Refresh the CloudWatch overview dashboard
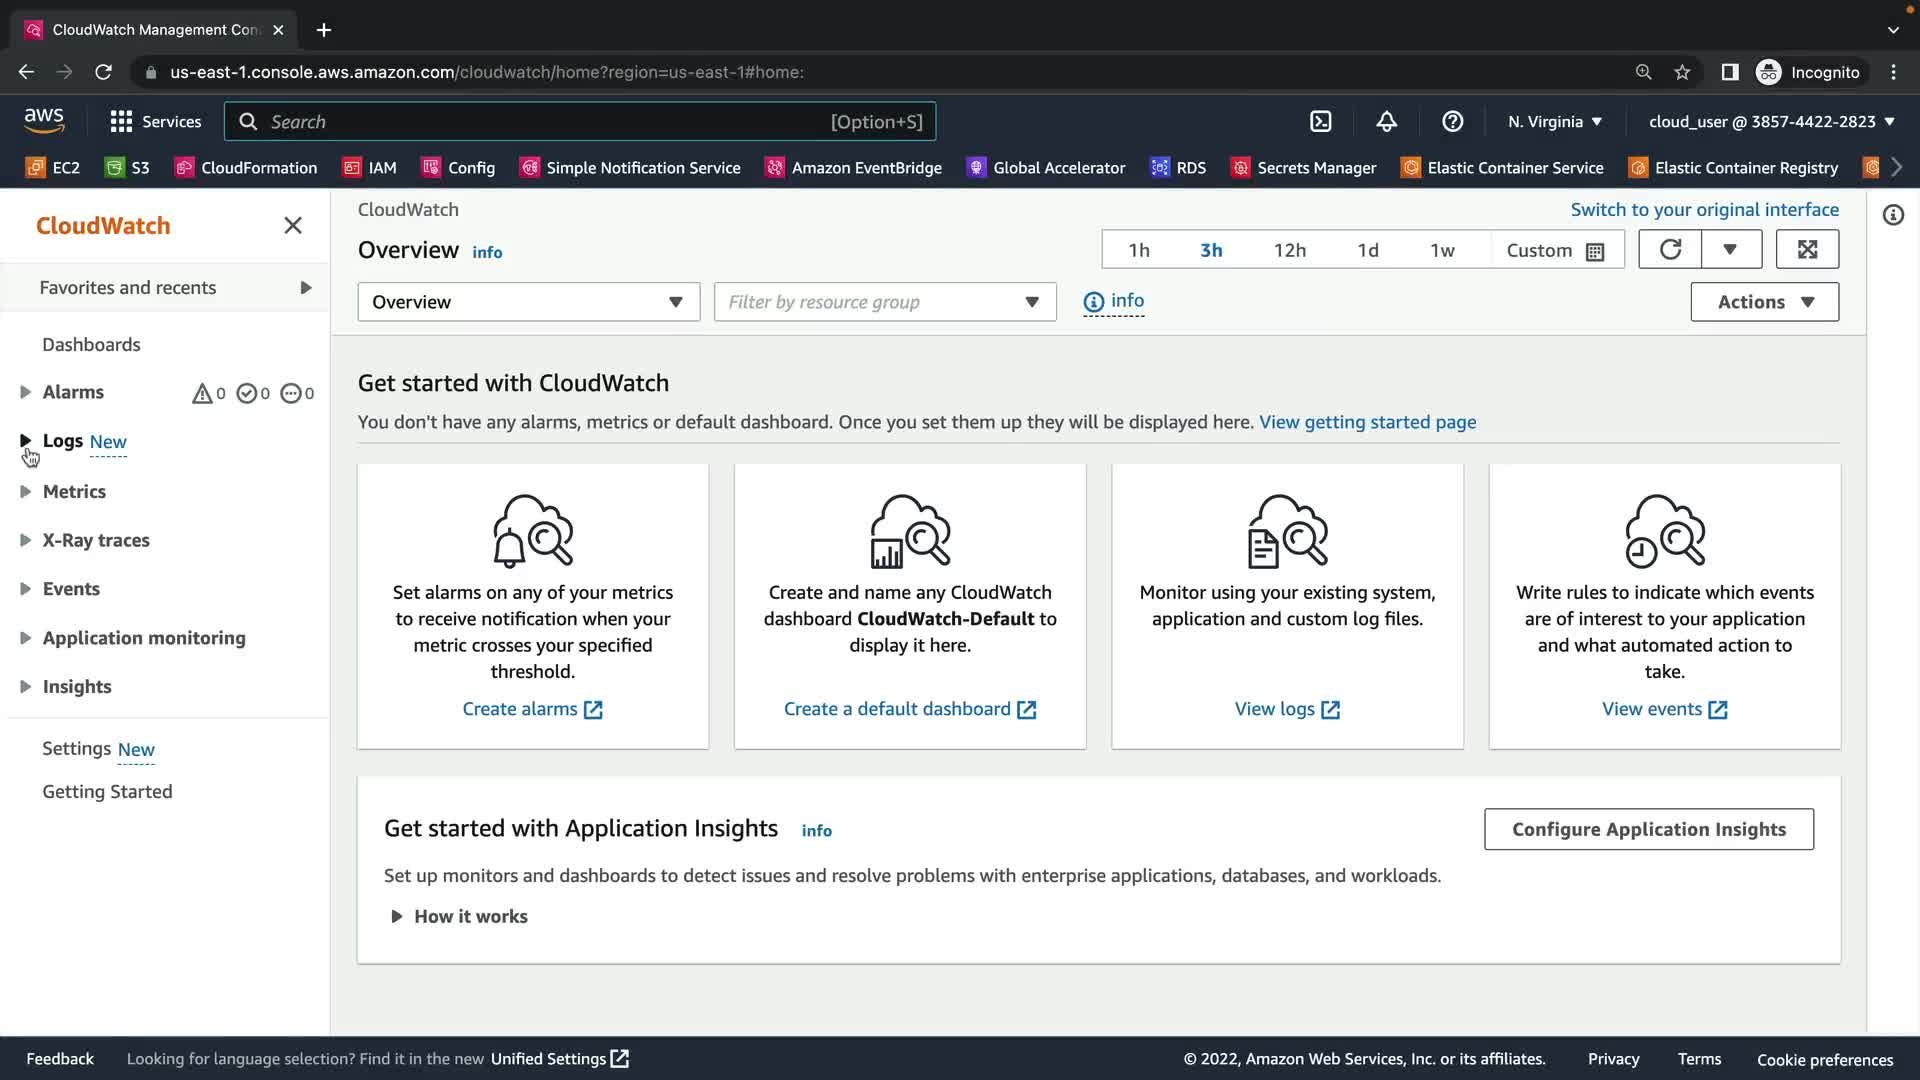1920x1080 pixels. [1670, 250]
